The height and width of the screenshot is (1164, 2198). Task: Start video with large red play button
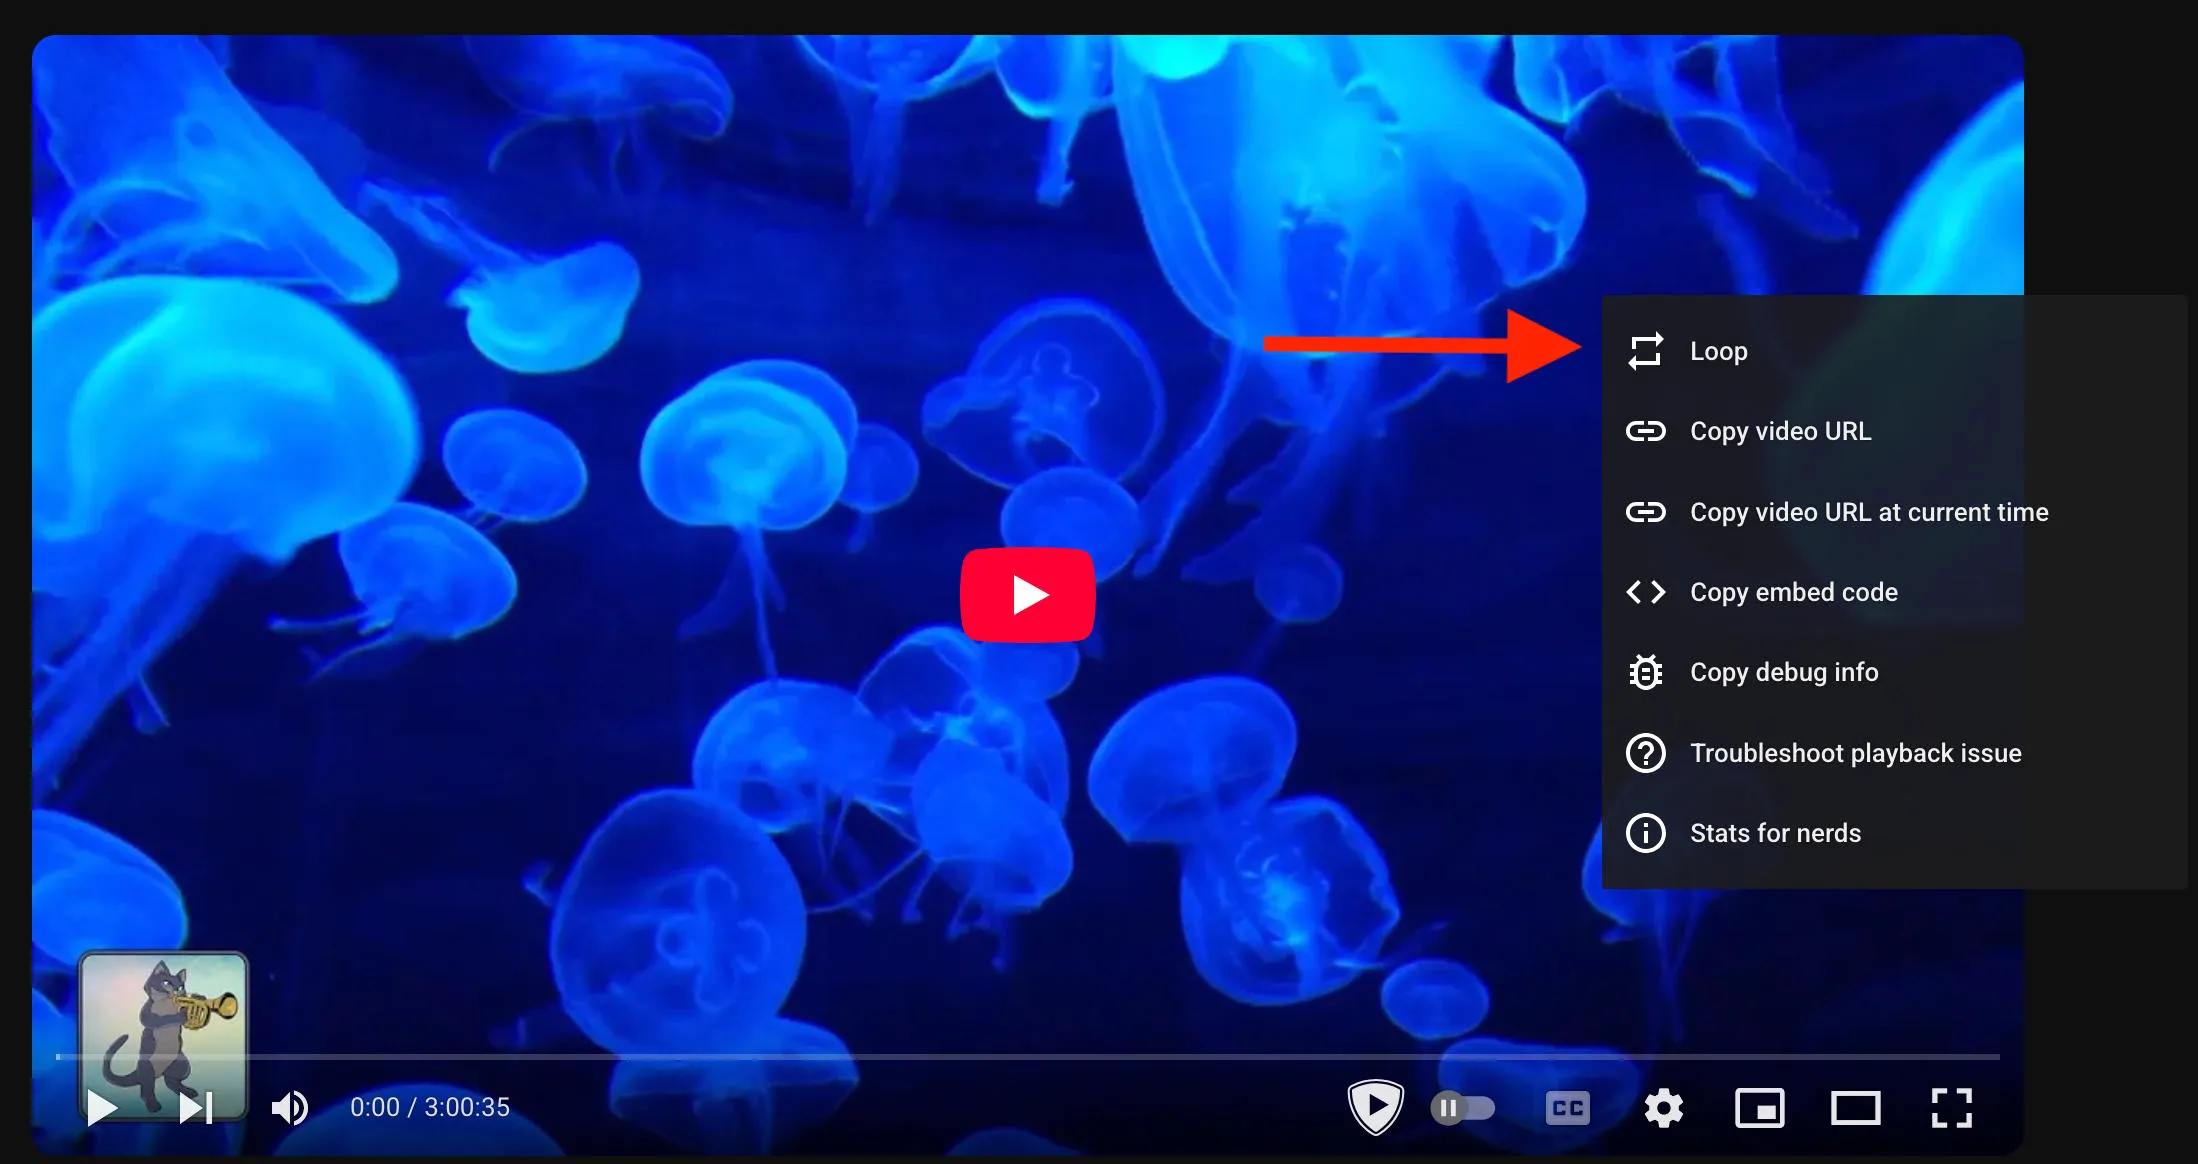1027,595
